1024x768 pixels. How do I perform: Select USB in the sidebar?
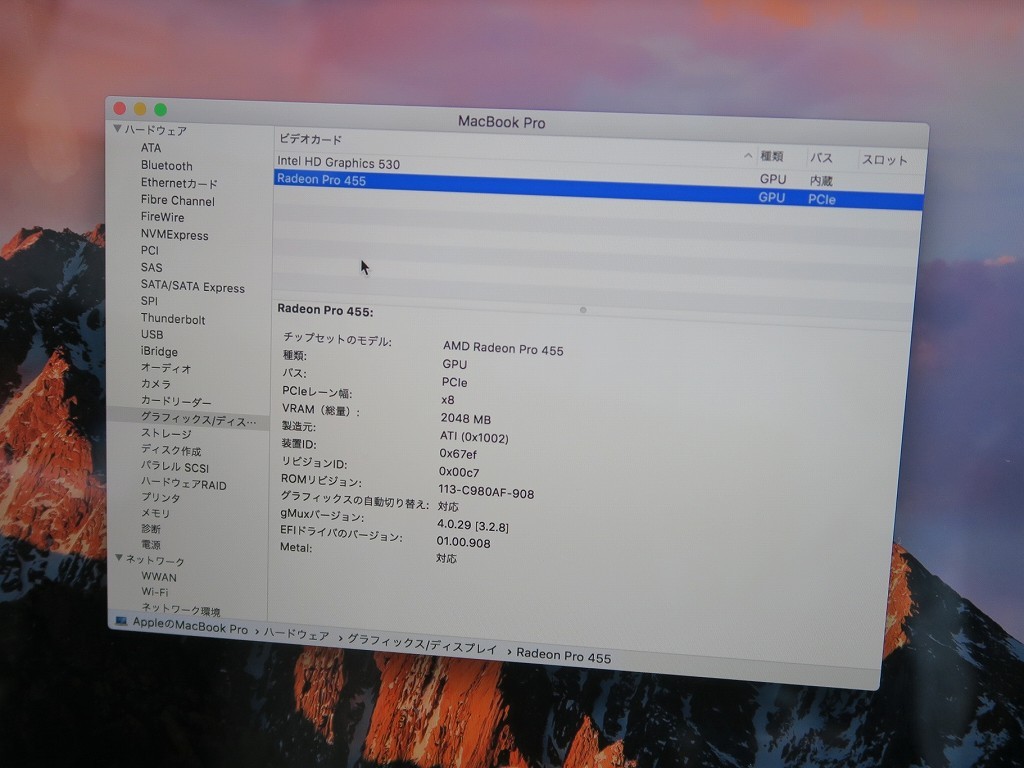(x=152, y=334)
